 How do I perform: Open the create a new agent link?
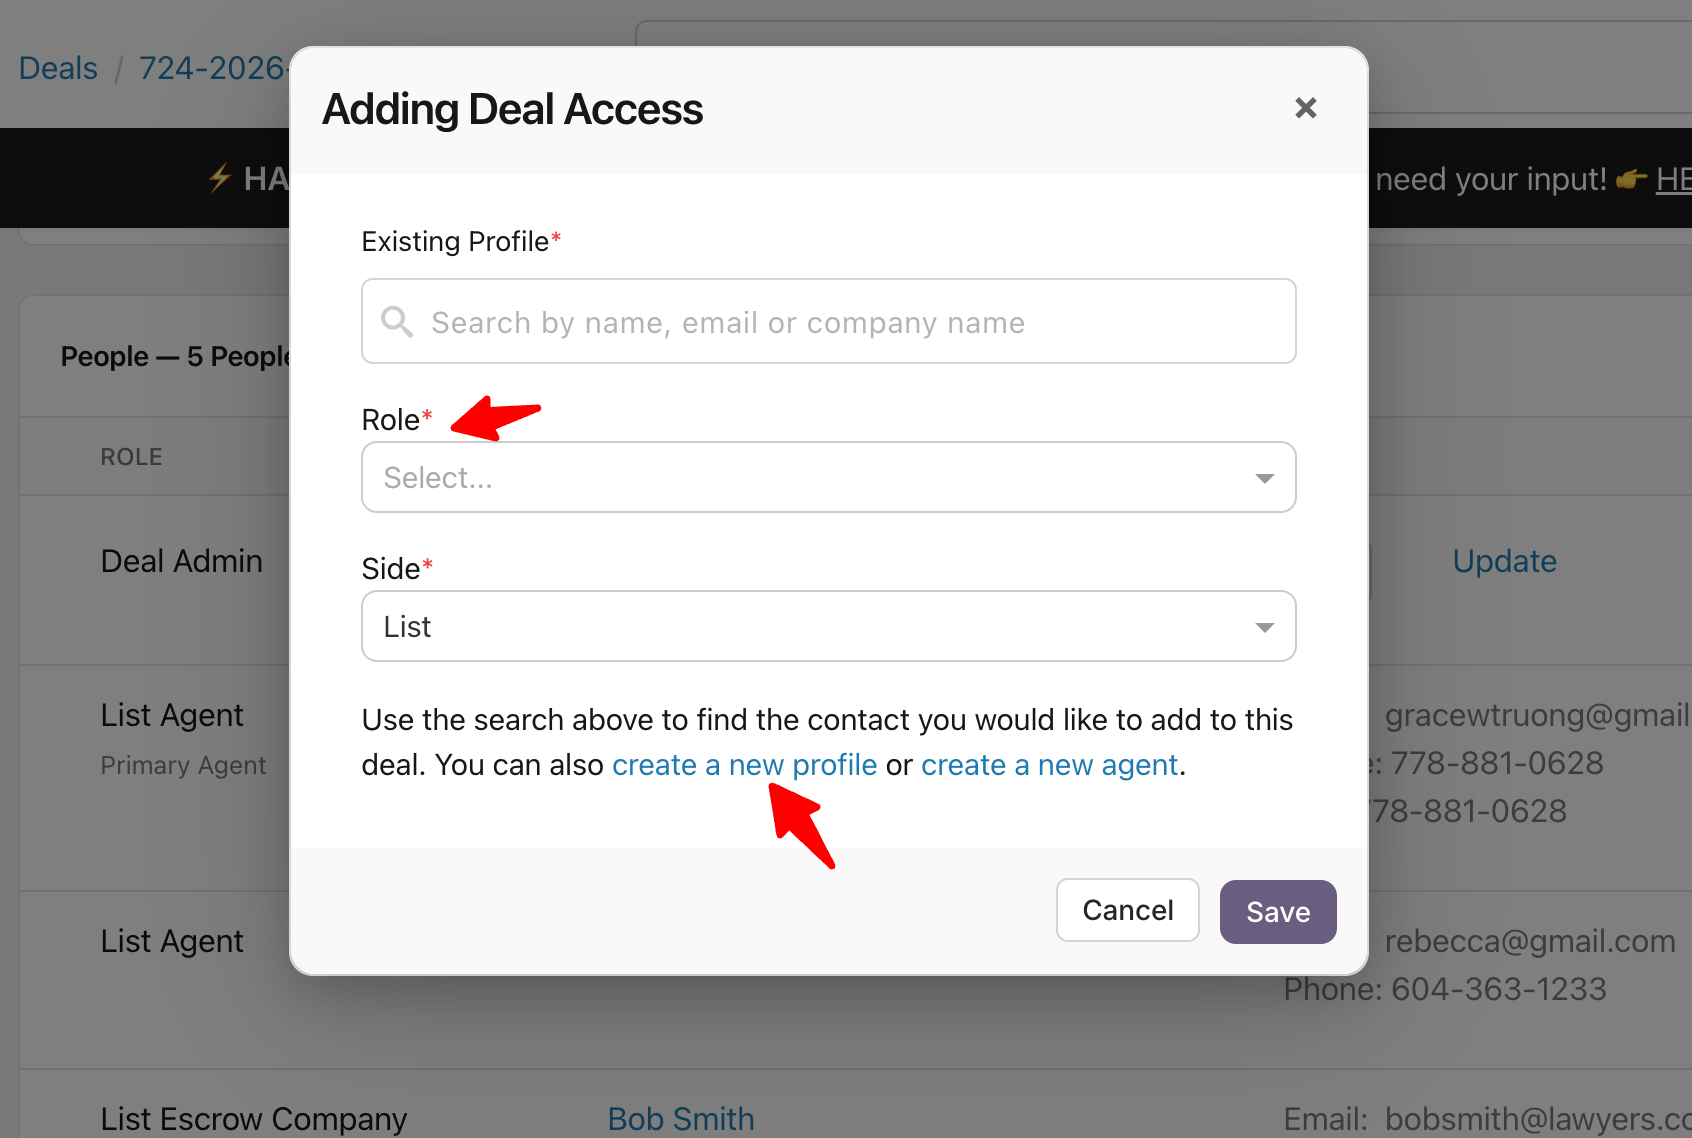point(1049,765)
